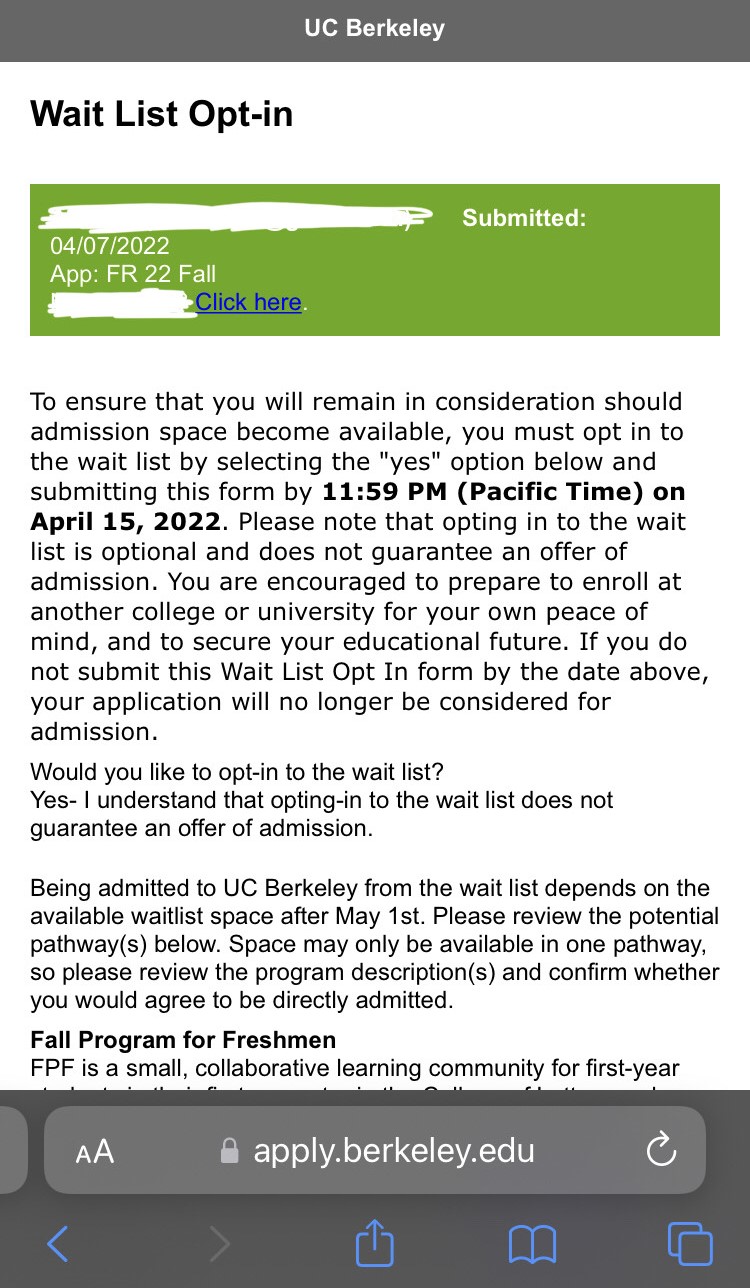Tap the UC Berkeley header title
Viewport: 750px width, 1288px height.
(x=375, y=28)
